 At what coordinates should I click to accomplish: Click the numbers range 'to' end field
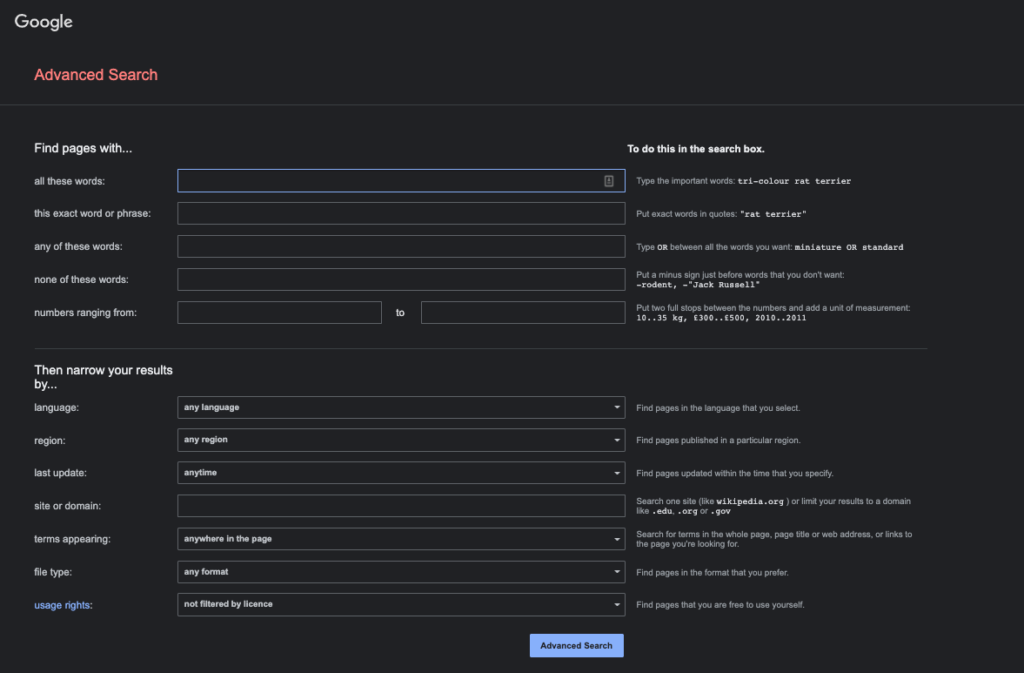tap(523, 313)
